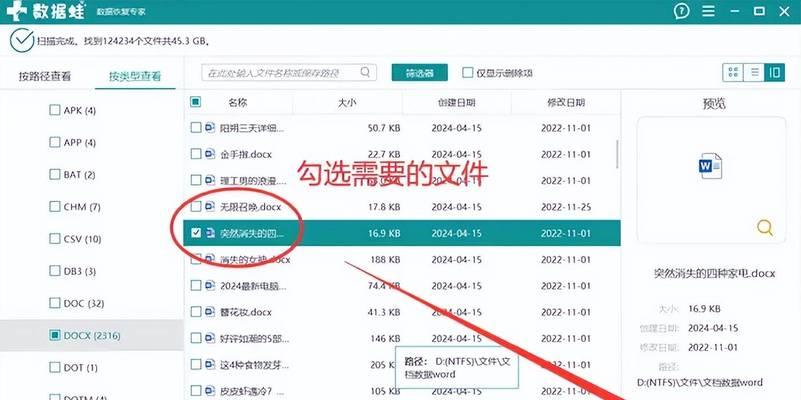This screenshot has width=801, height=400.
Task: Check the APP (4) type checkbox
Action: tap(55, 143)
